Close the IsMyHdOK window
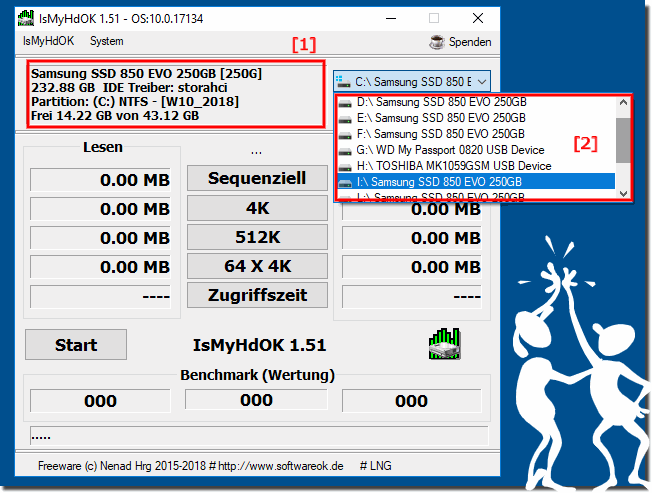This screenshot has height=493, width=652. coord(478,18)
